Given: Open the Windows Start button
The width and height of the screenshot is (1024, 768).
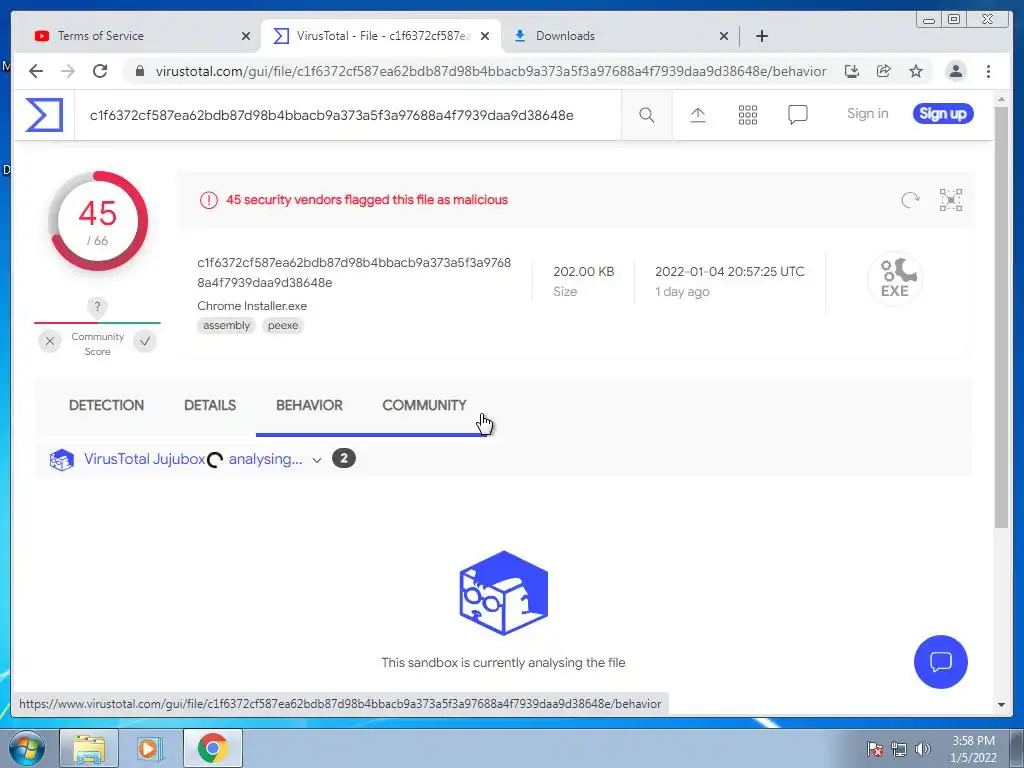Looking at the screenshot, I should (27, 749).
